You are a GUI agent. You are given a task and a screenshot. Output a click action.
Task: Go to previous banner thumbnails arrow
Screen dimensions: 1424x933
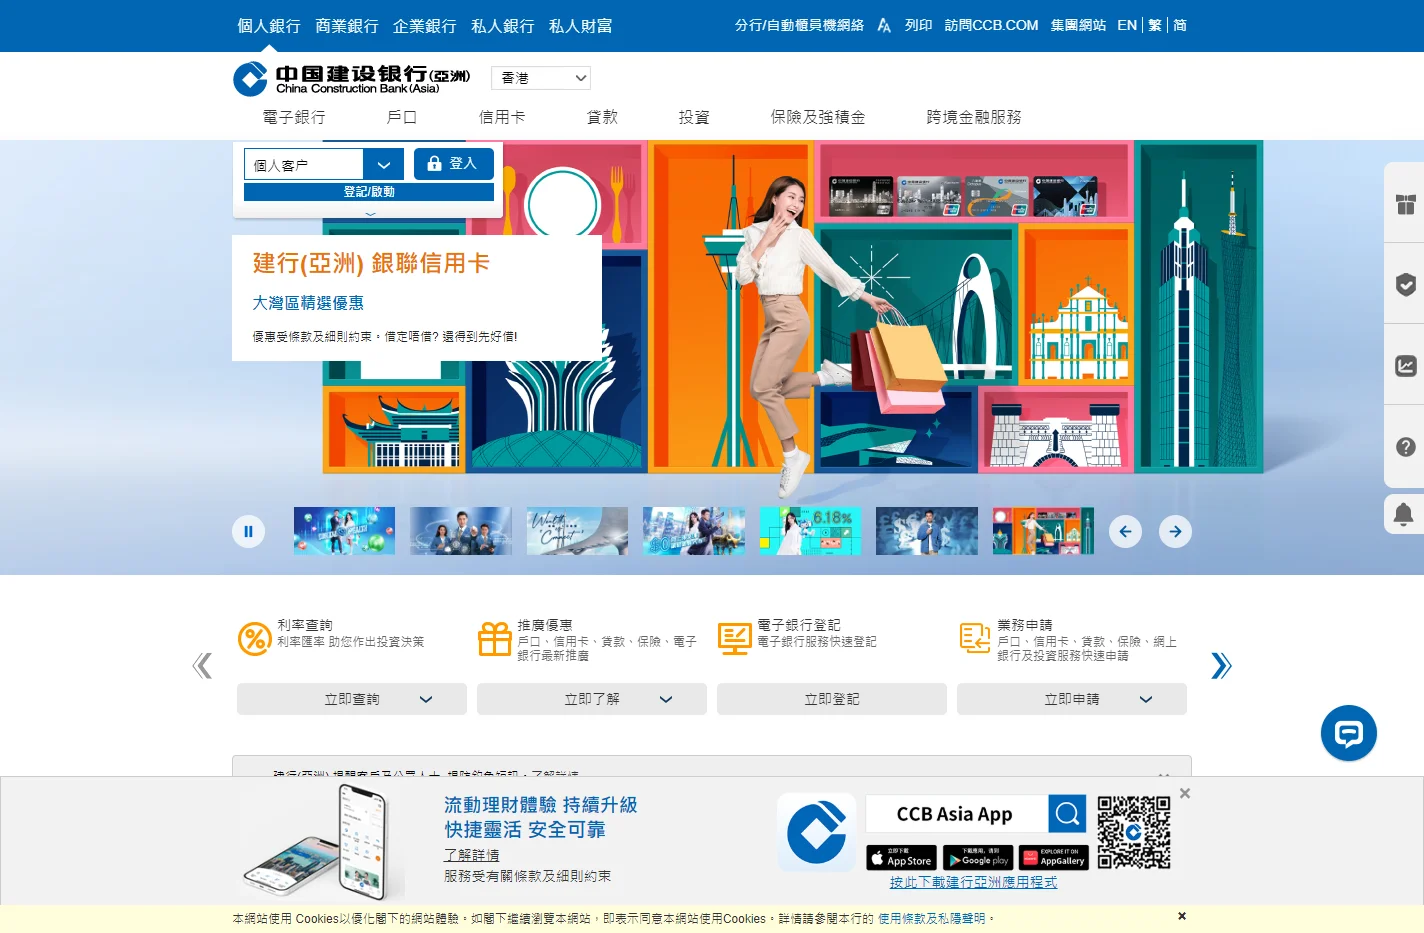pos(1125,531)
